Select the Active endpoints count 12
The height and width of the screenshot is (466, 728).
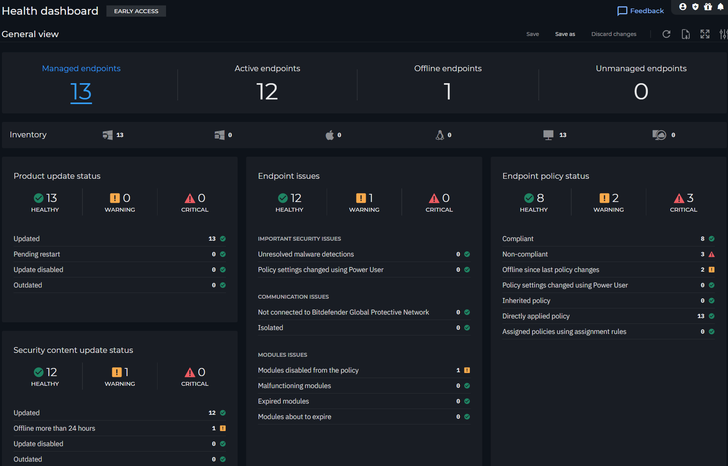click(x=267, y=91)
